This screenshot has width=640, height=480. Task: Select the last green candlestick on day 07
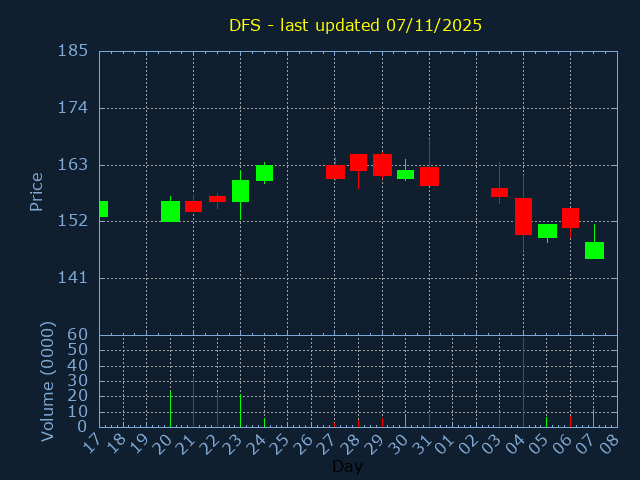click(594, 250)
